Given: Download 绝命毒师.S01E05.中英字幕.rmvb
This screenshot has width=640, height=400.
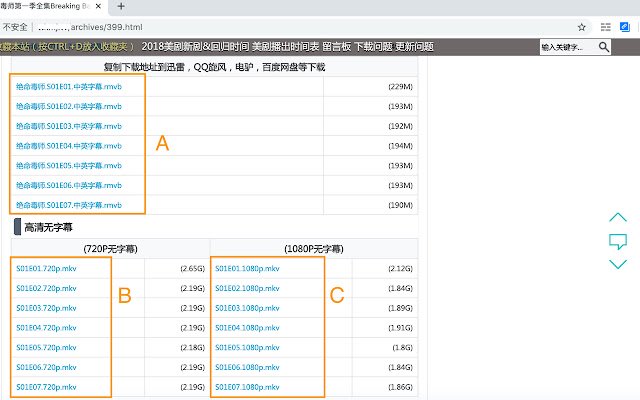Looking at the screenshot, I should click(69, 165).
